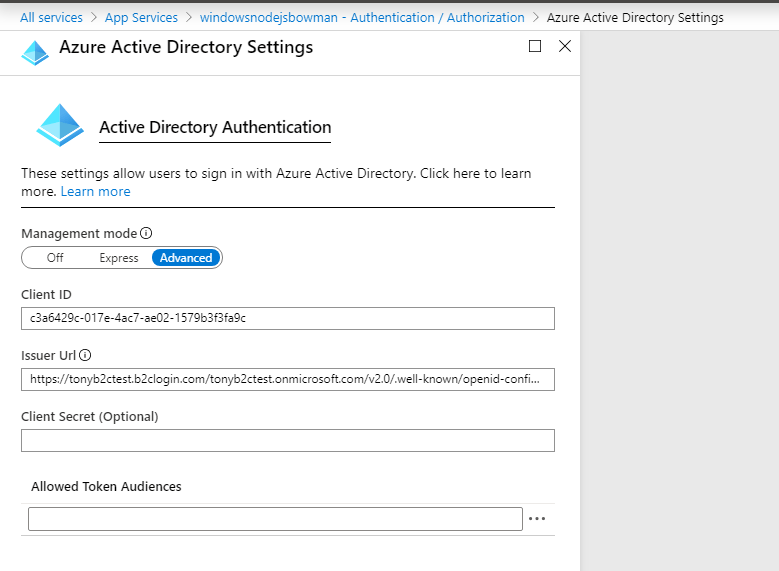This screenshot has width=779, height=571.
Task: Click the Allowed Token Audiences label
Action: point(106,486)
